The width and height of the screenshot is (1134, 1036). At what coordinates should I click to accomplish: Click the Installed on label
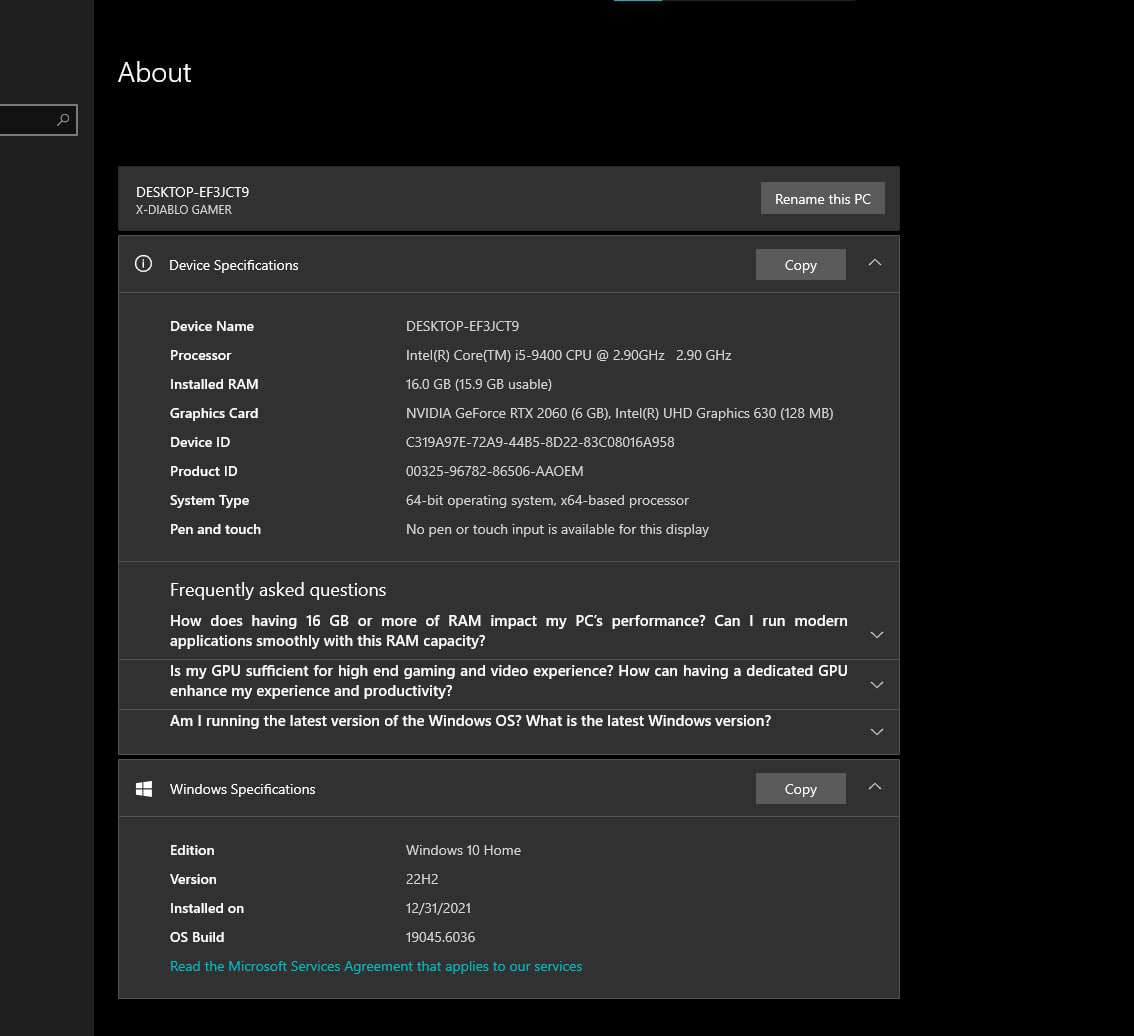[207, 908]
